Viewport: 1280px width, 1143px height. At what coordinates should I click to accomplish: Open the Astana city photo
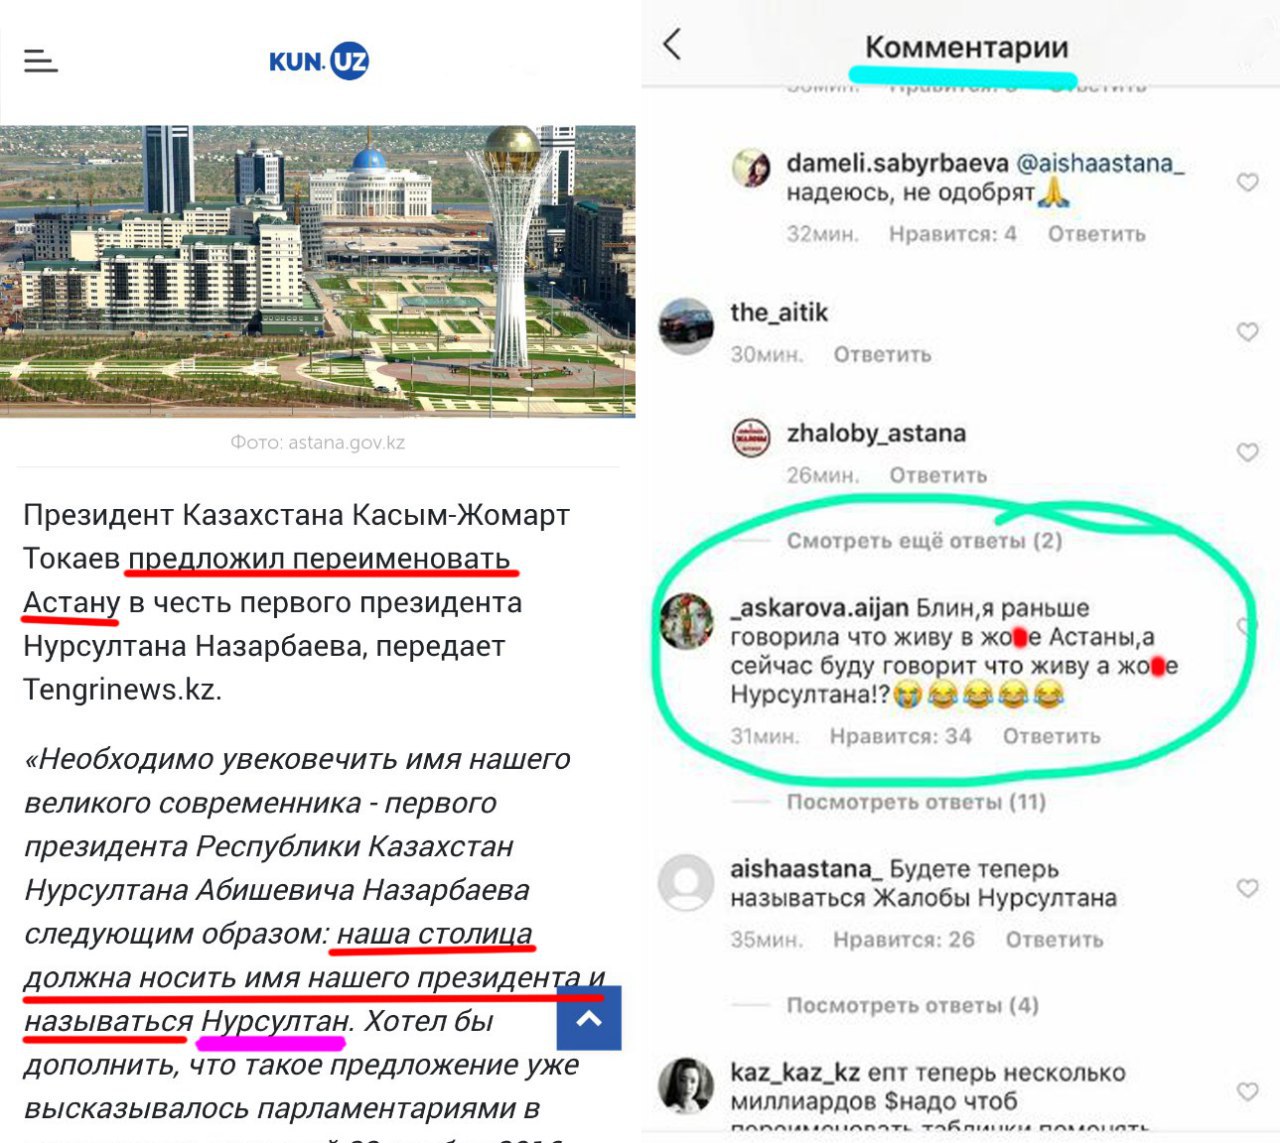coord(318,270)
